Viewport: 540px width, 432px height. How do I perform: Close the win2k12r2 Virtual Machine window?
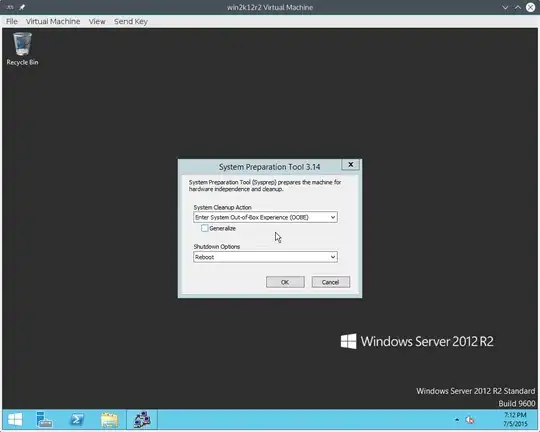coord(530,7)
